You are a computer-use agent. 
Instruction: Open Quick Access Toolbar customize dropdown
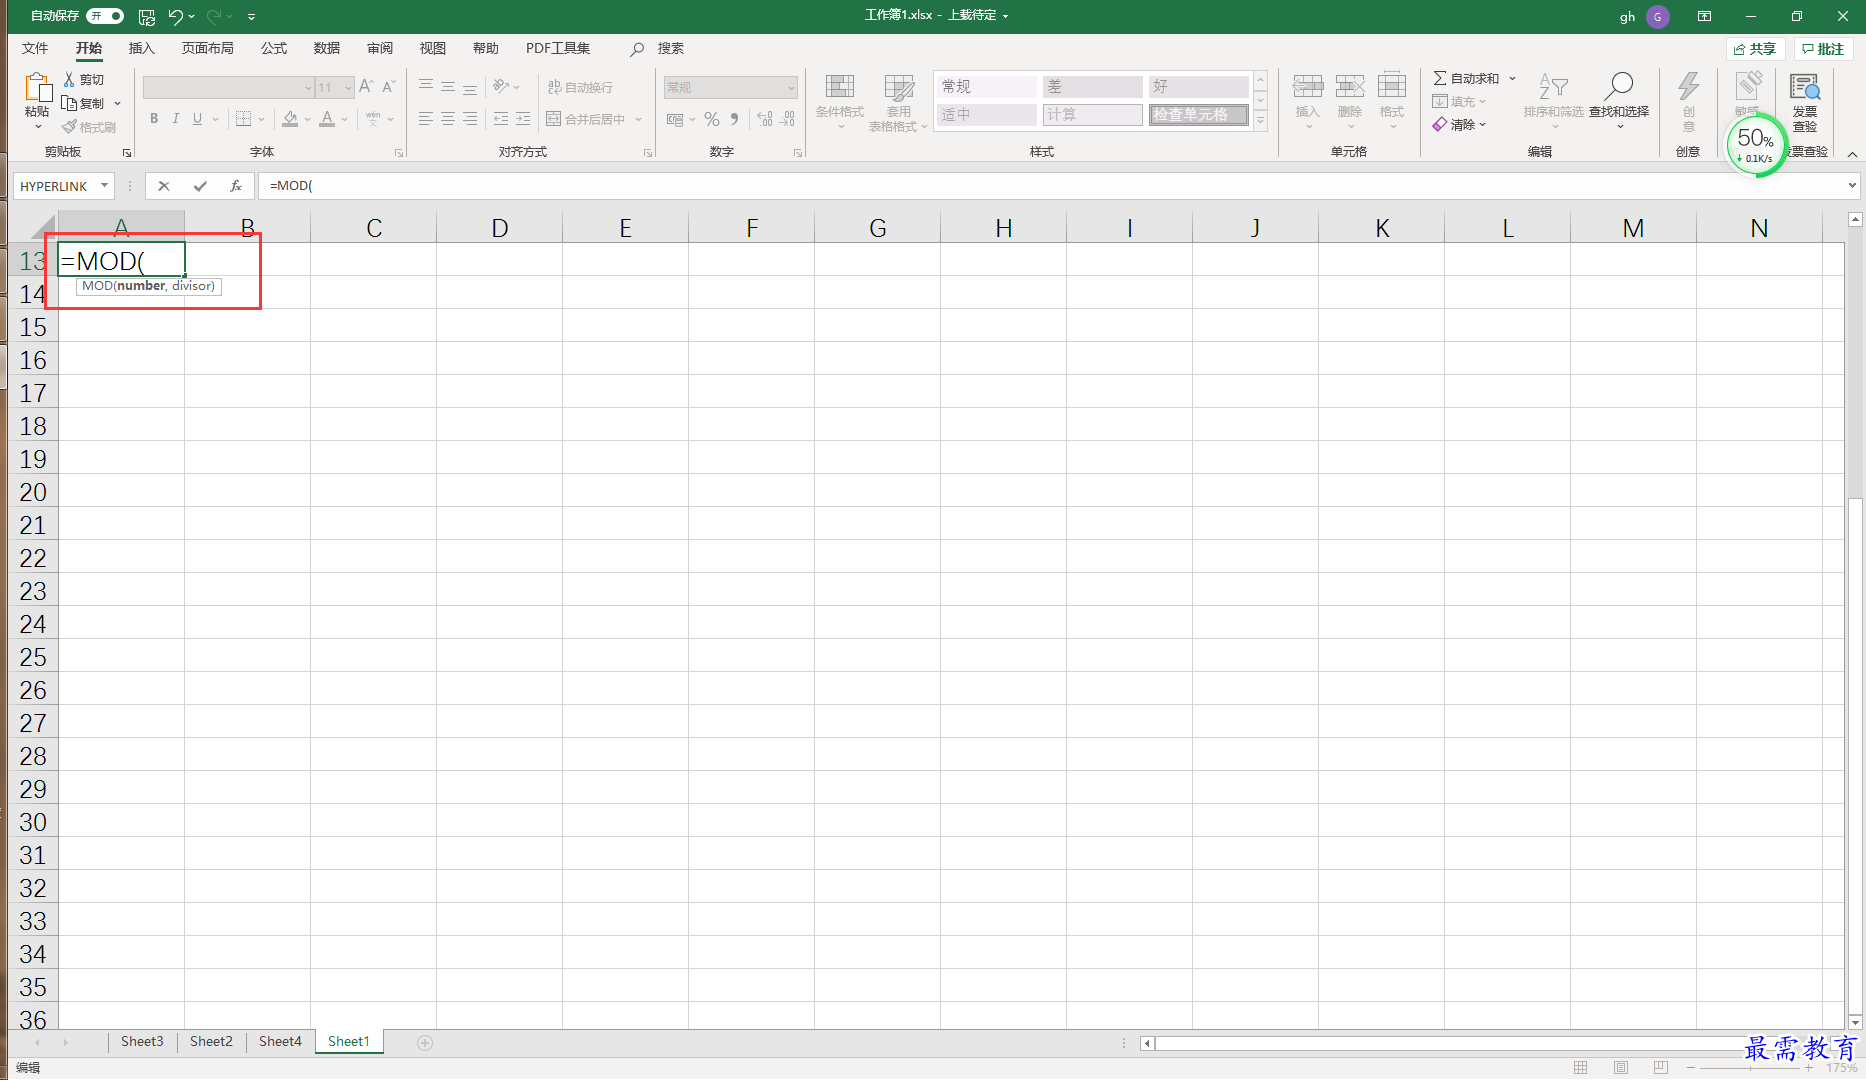[x=251, y=16]
